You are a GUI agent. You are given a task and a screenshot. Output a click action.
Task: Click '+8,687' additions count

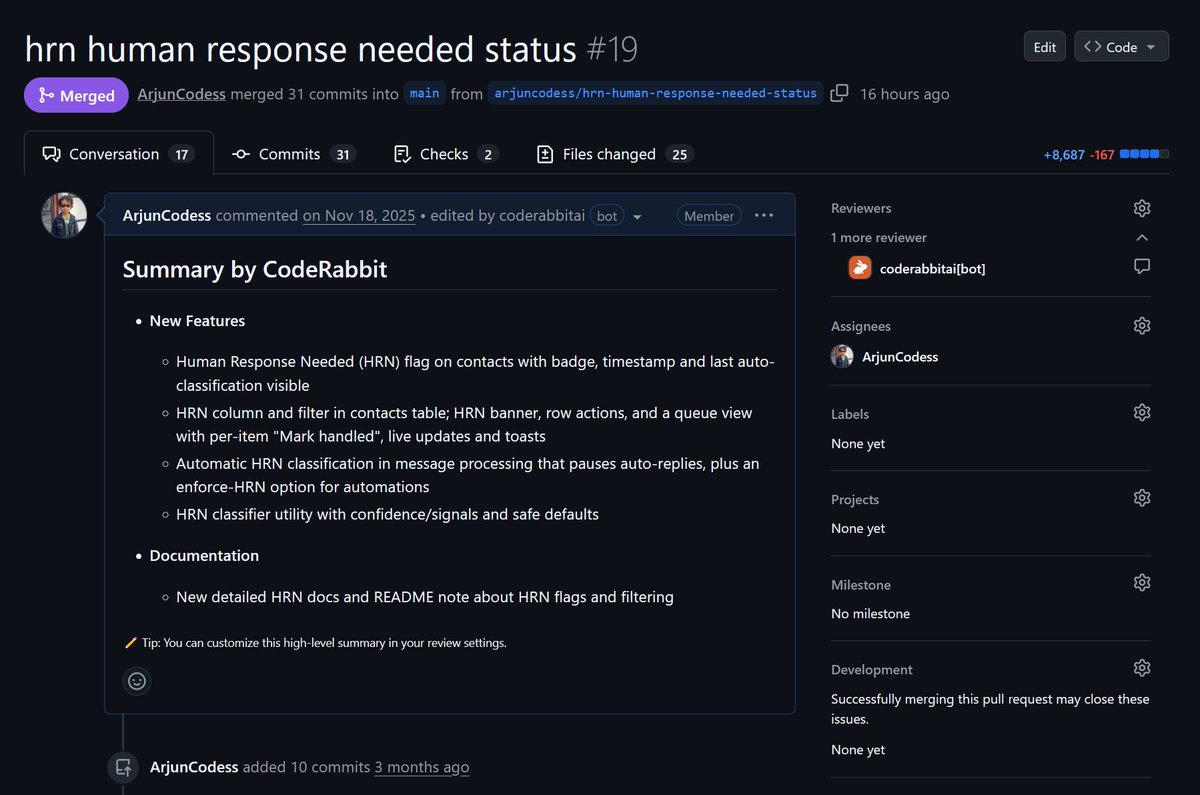pos(1064,155)
